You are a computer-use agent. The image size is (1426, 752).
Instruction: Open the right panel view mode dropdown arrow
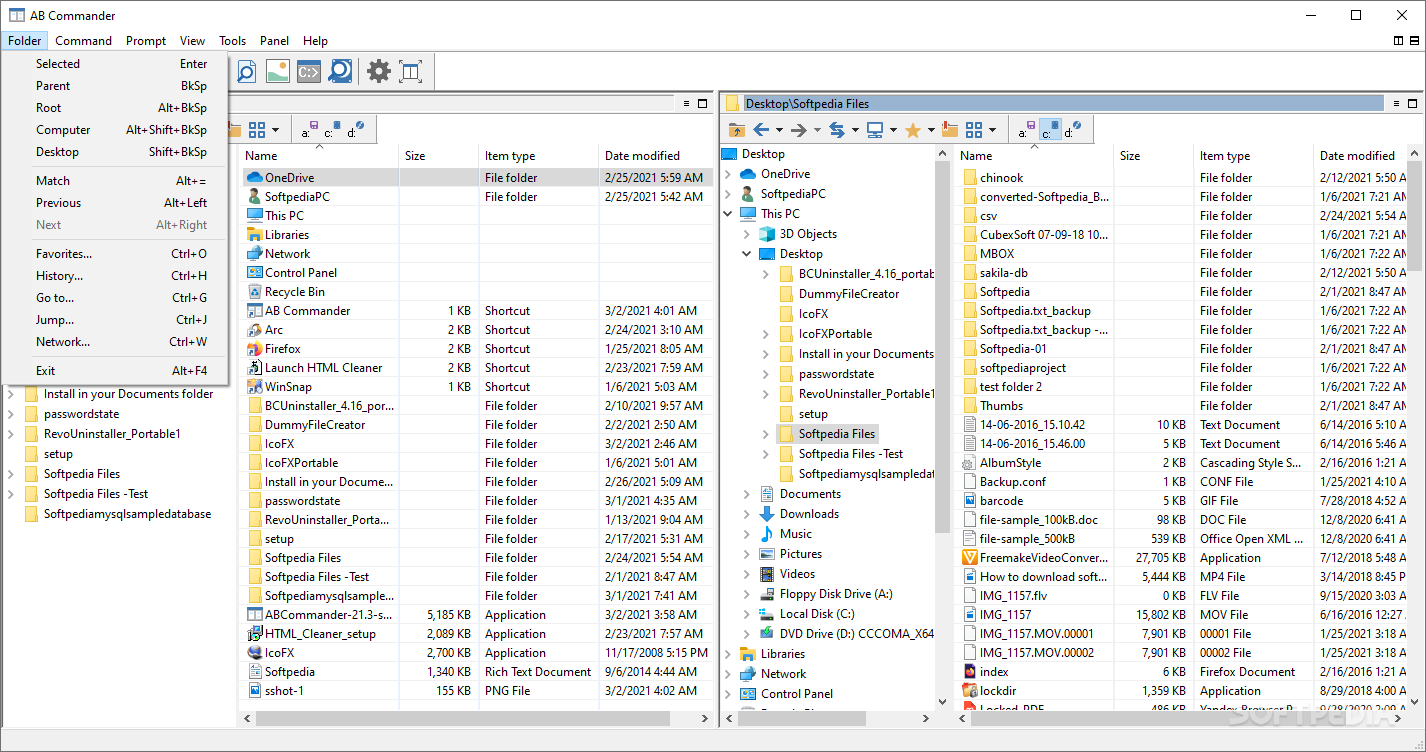point(992,130)
